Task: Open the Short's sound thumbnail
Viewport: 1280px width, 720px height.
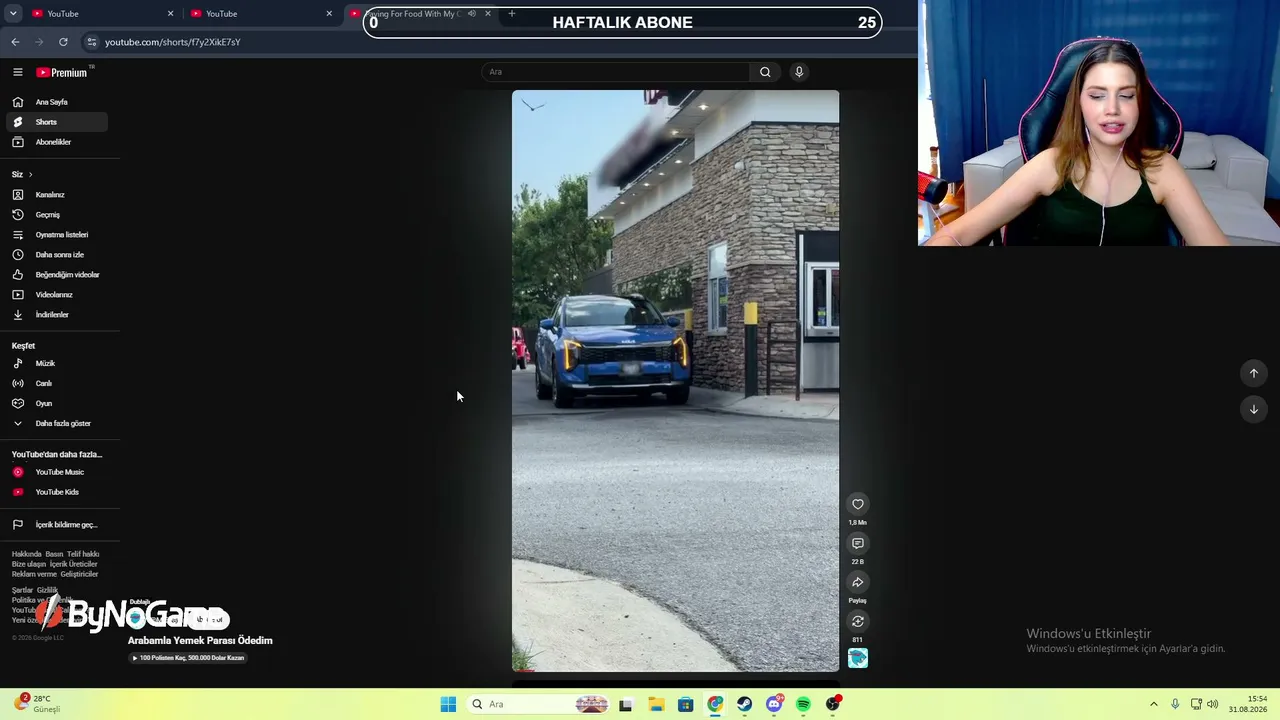Action: pyautogui.click(x=858, y=658)
